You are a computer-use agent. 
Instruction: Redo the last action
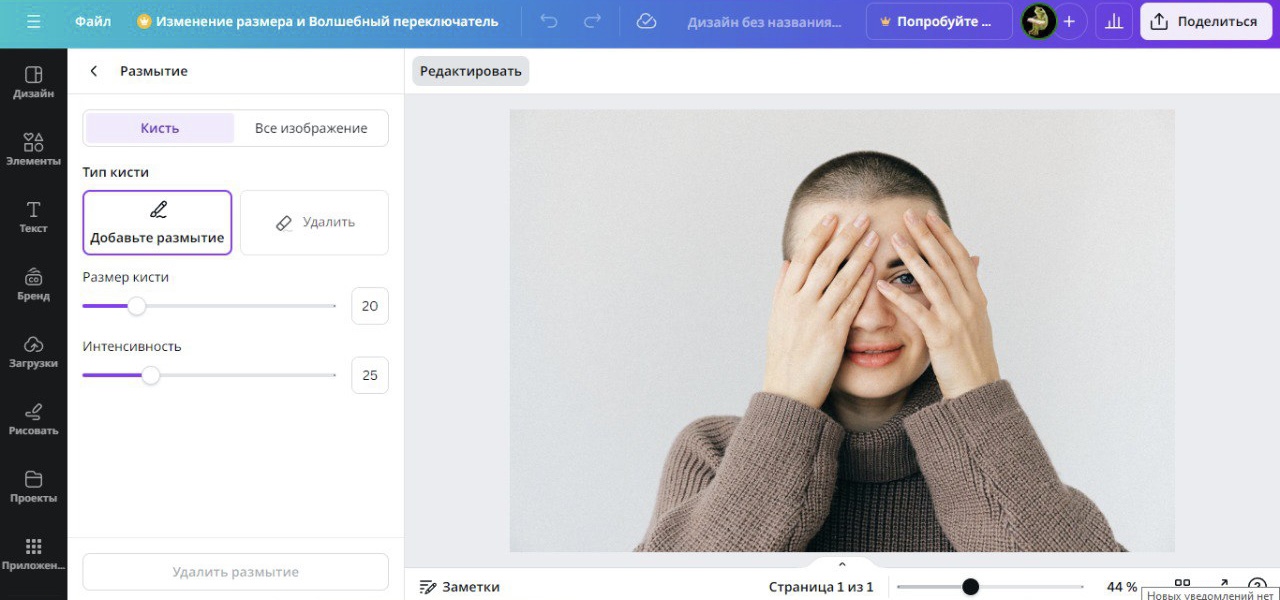593,21
